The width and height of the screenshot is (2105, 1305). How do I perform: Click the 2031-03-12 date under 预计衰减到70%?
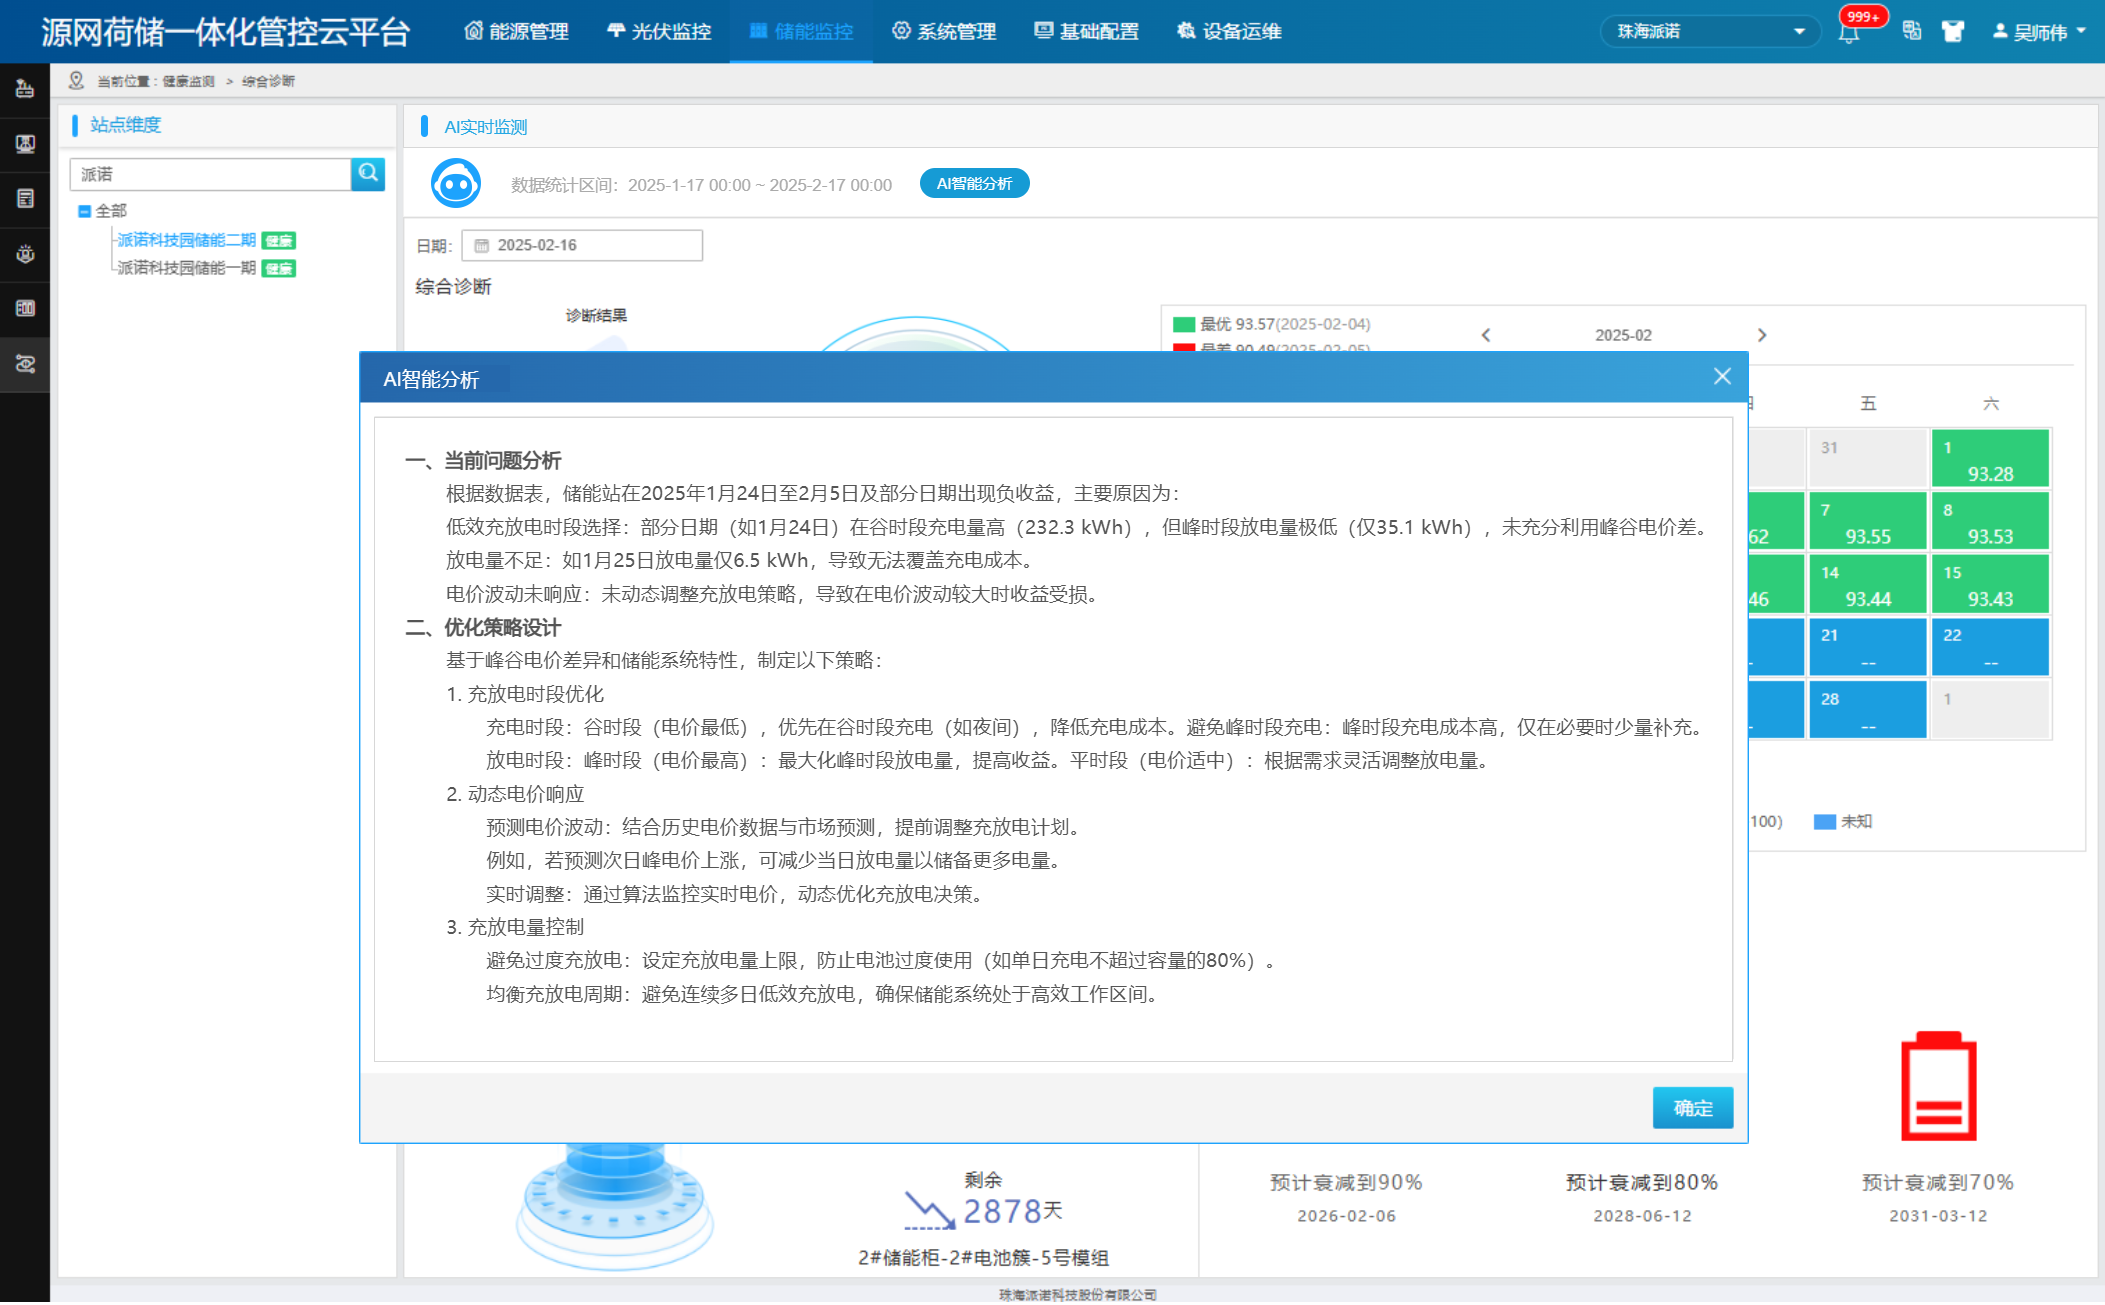pos(1938,1216)
